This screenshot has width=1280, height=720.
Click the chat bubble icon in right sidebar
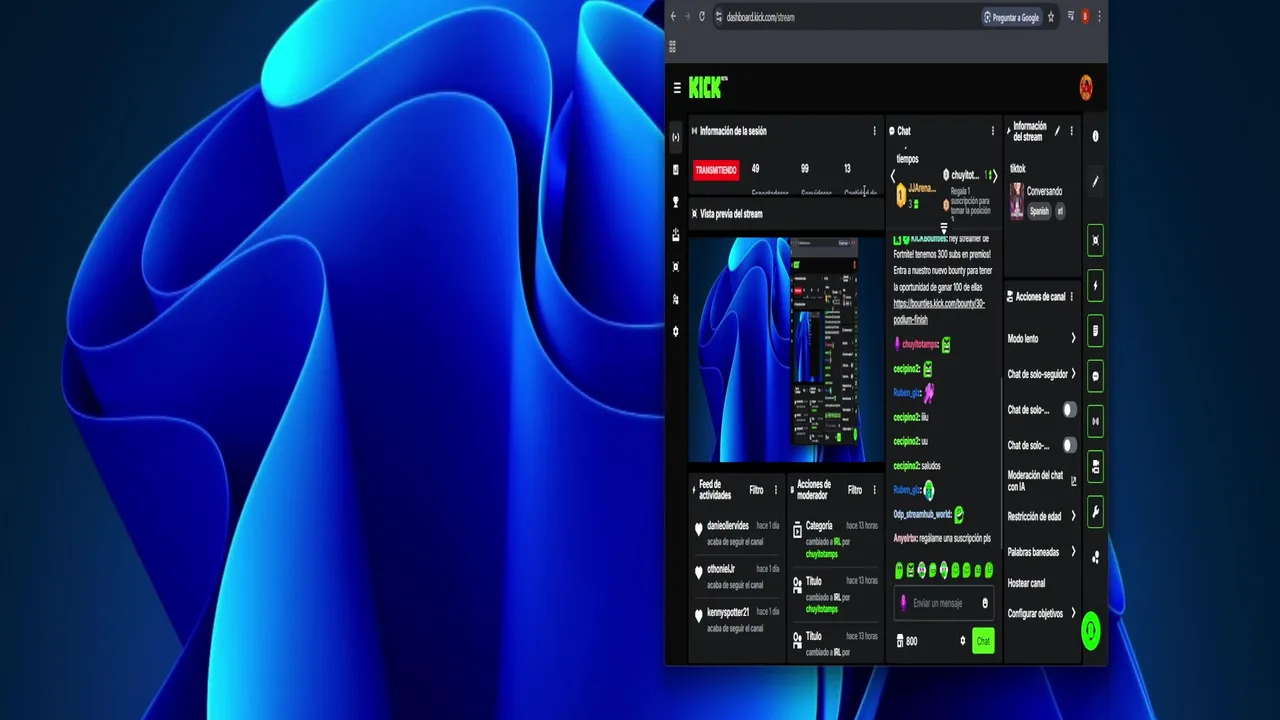click(x=1095, y=376)
